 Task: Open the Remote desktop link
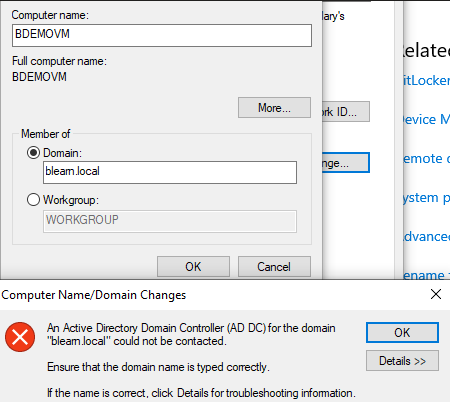click(426, 158)
